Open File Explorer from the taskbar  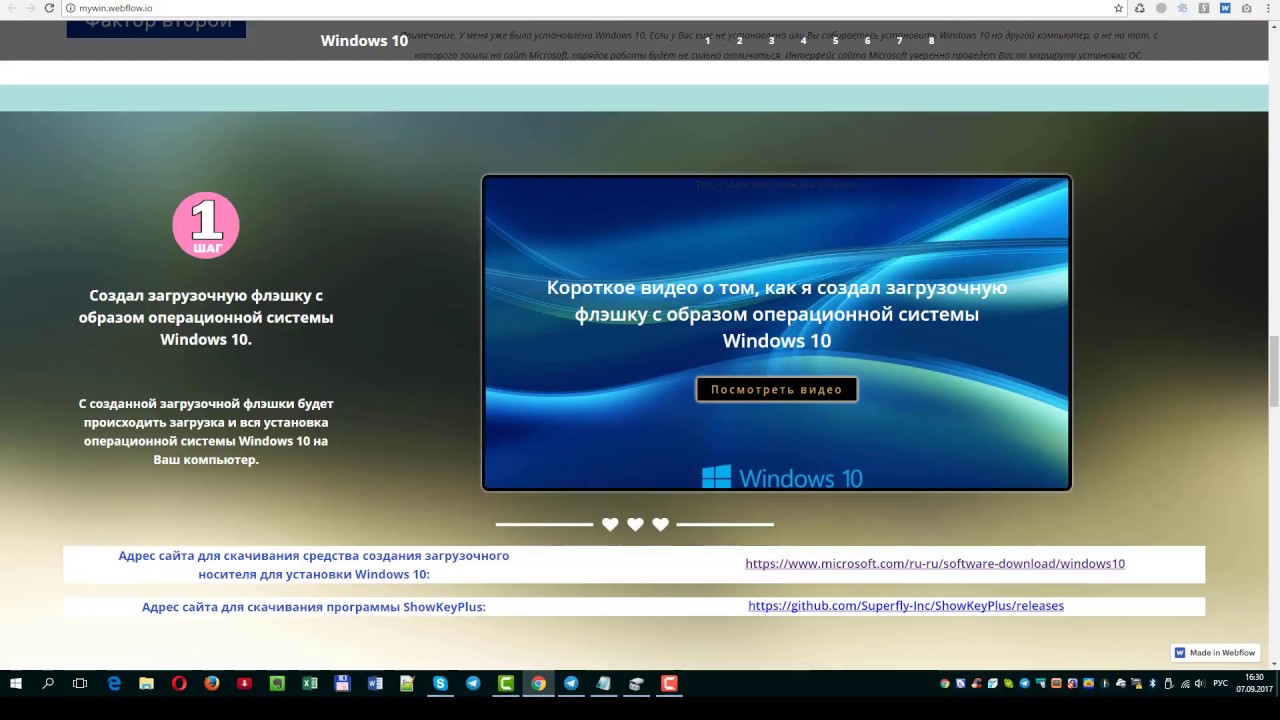147,684
